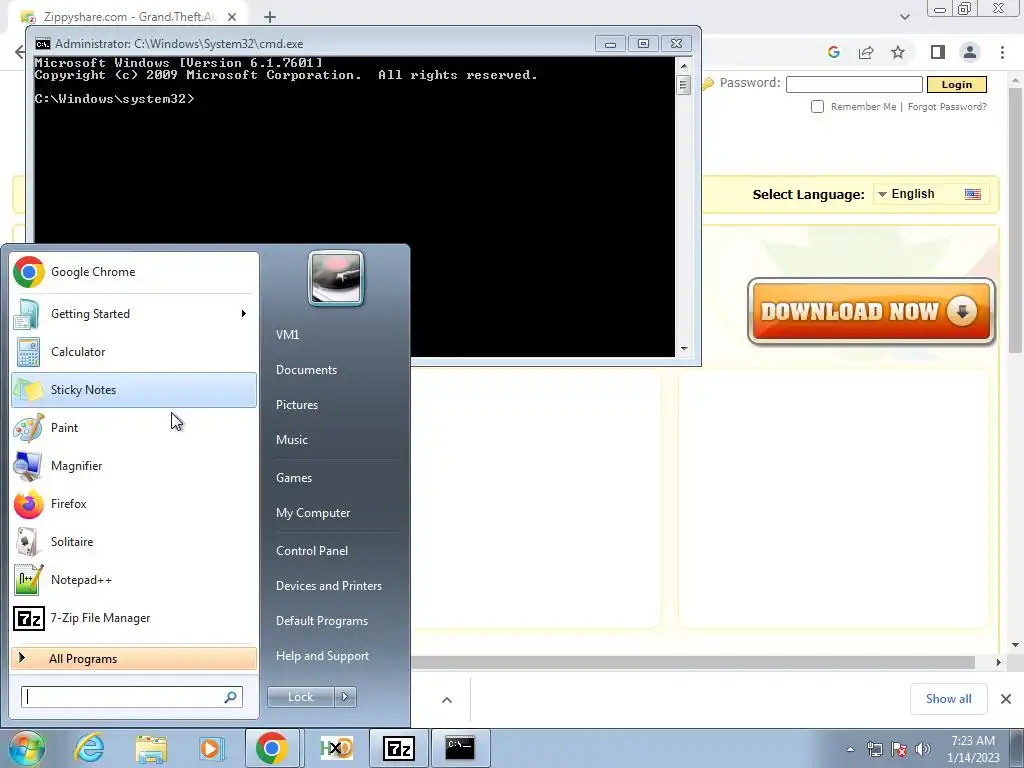Click the volume speaker tray icon
The image size is (1024, 768).
(923, 749)
